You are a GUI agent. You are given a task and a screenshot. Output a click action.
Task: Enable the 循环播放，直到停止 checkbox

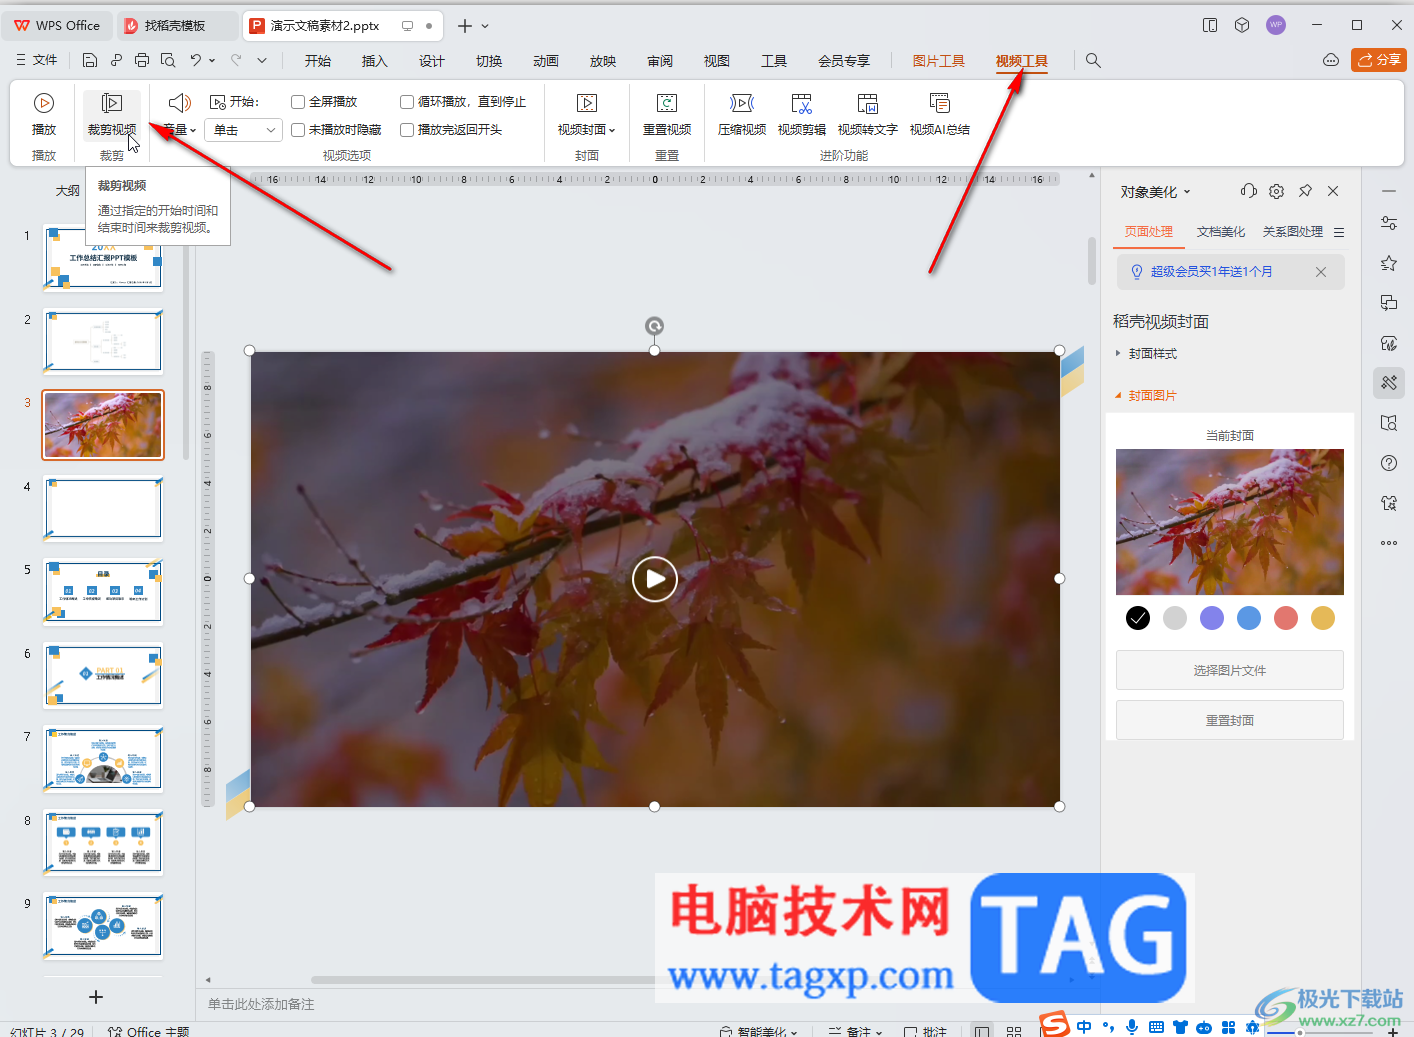[407, 102]
